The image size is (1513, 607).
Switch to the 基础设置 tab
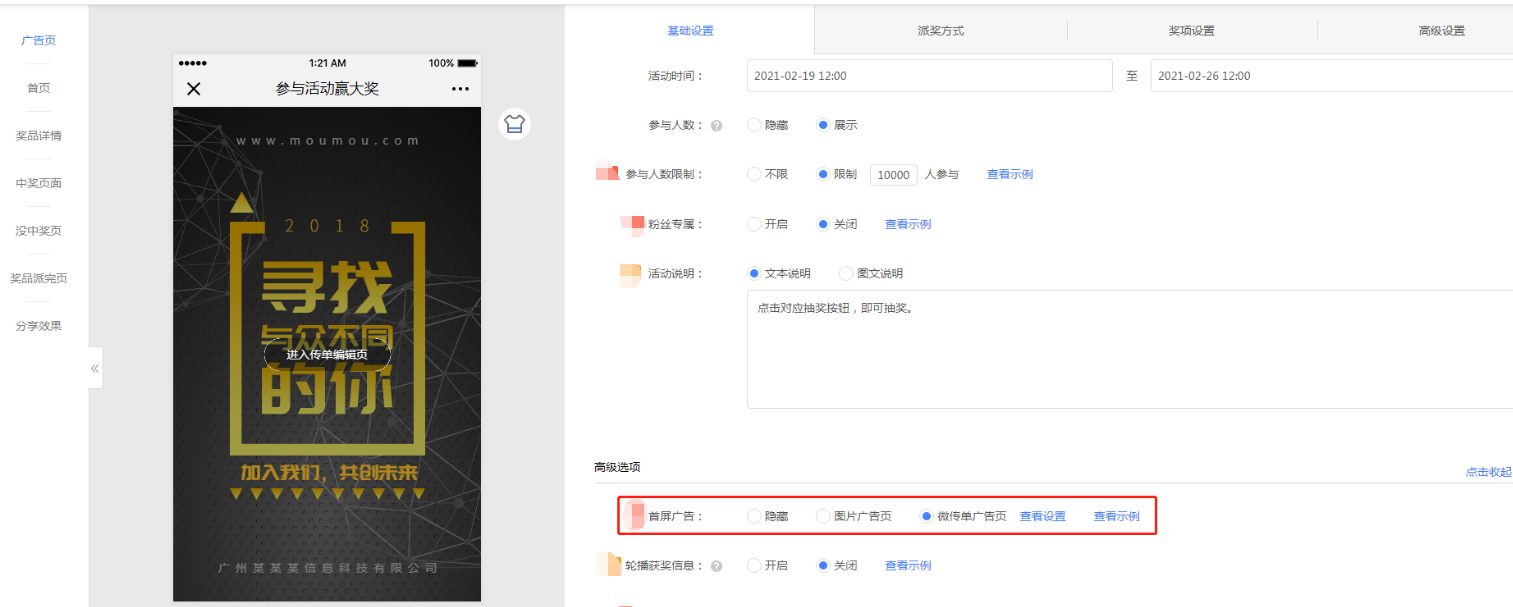point(690,30)
